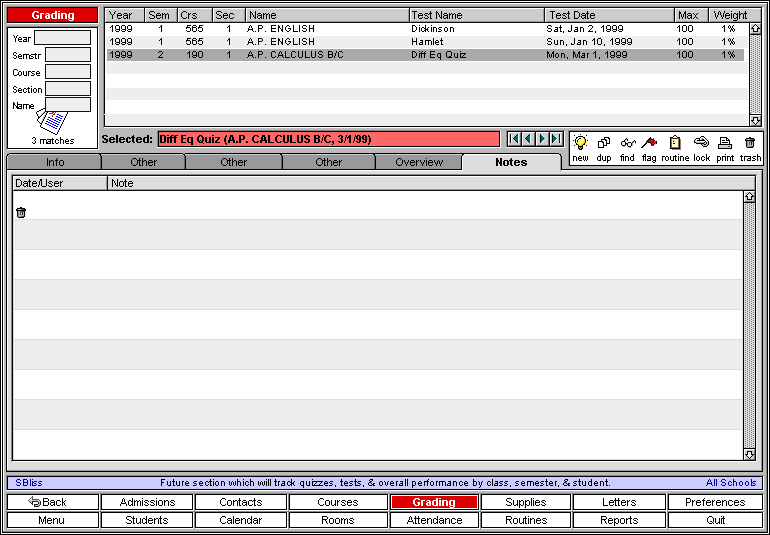Select the Hamlet test row

tap(425, 42)
